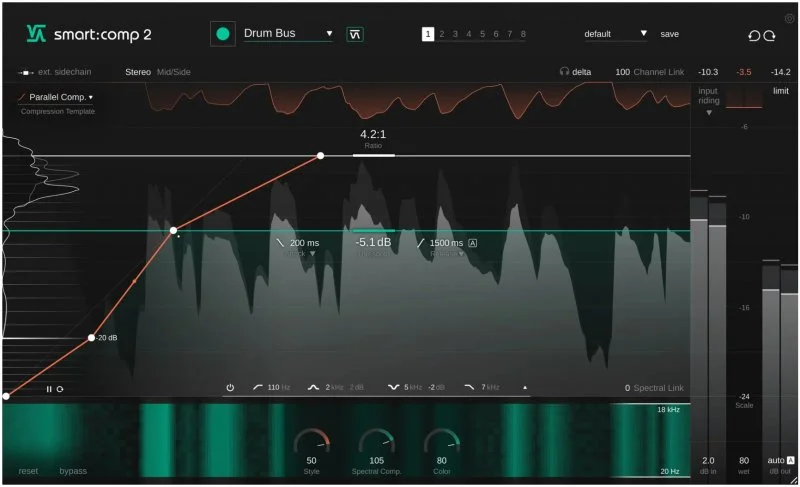Click the 1500 ms release value
Viewport: 800px width, 487px height.
pos(446,243)
